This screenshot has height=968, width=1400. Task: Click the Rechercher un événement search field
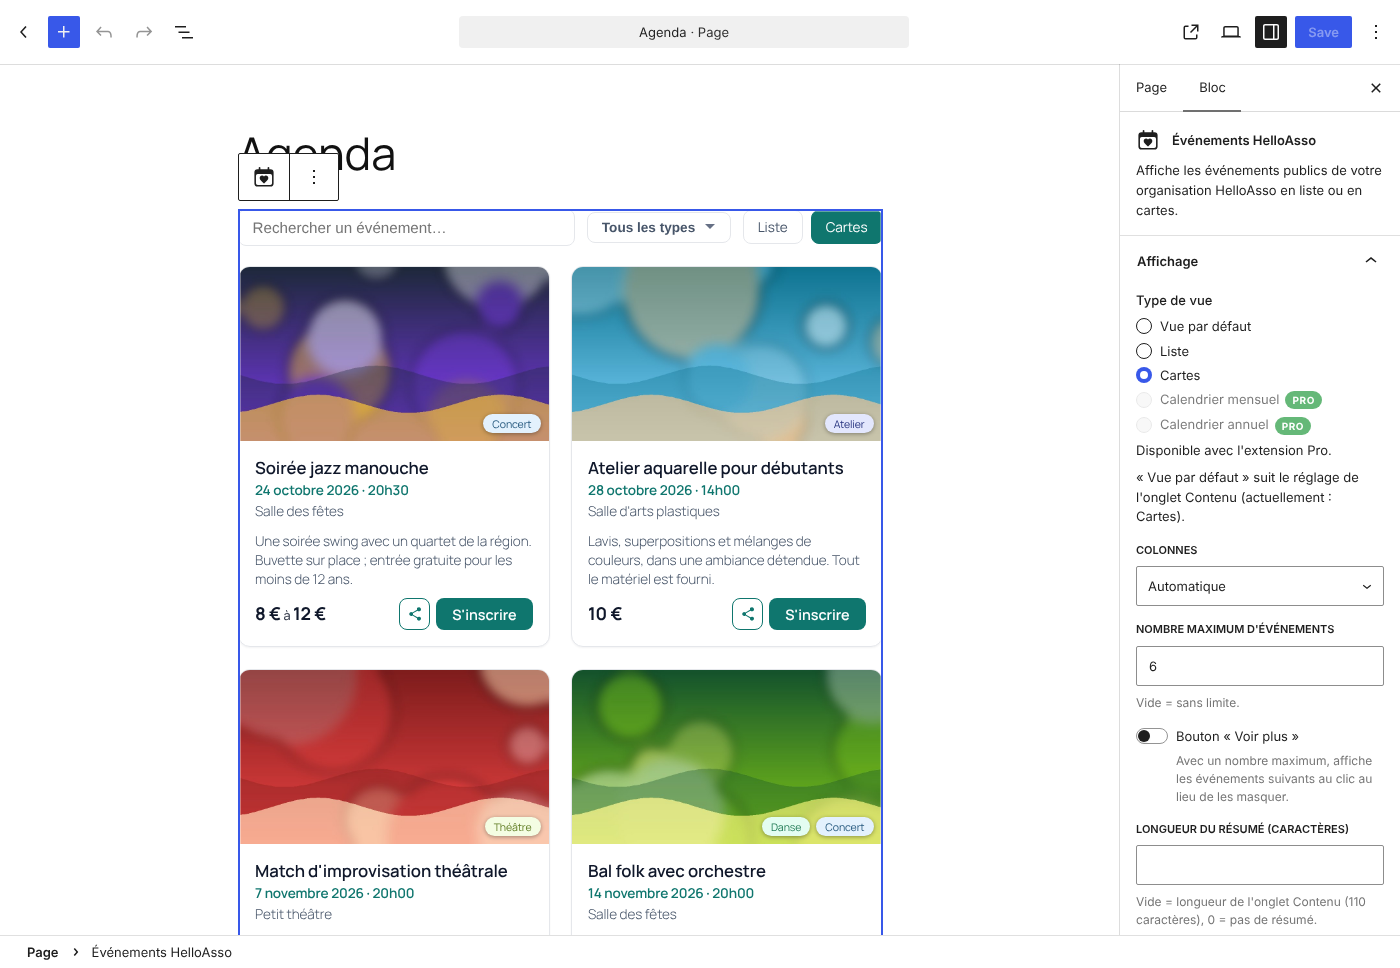tap(407, 228)
